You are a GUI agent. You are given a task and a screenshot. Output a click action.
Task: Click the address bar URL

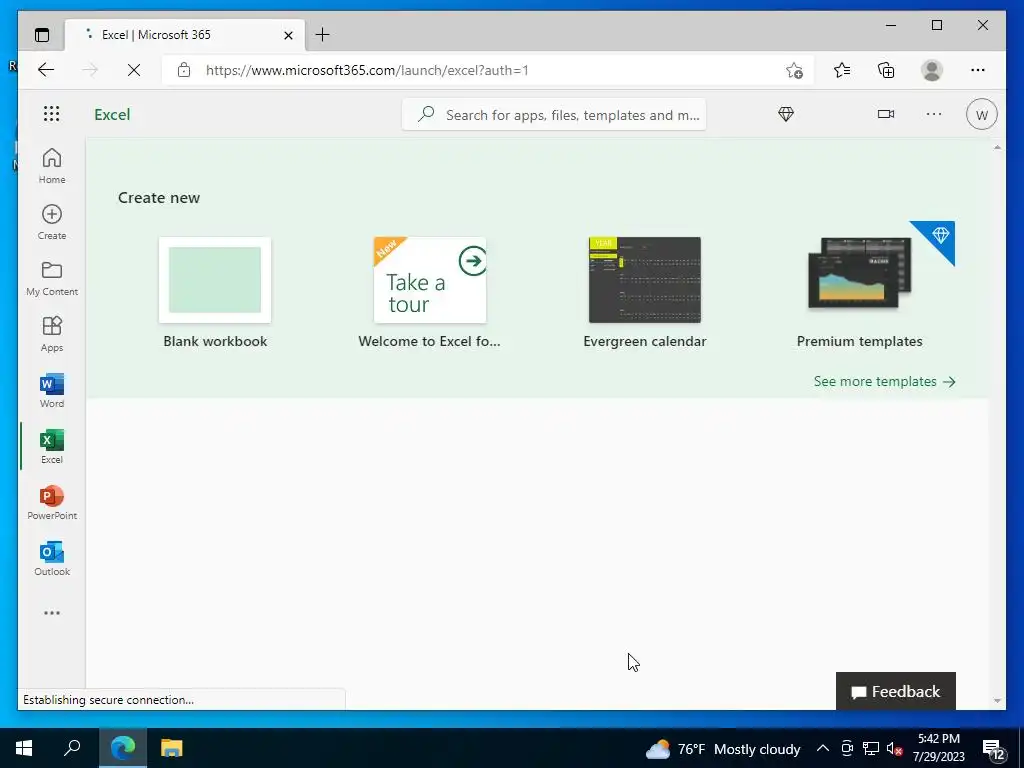(367, 70)
